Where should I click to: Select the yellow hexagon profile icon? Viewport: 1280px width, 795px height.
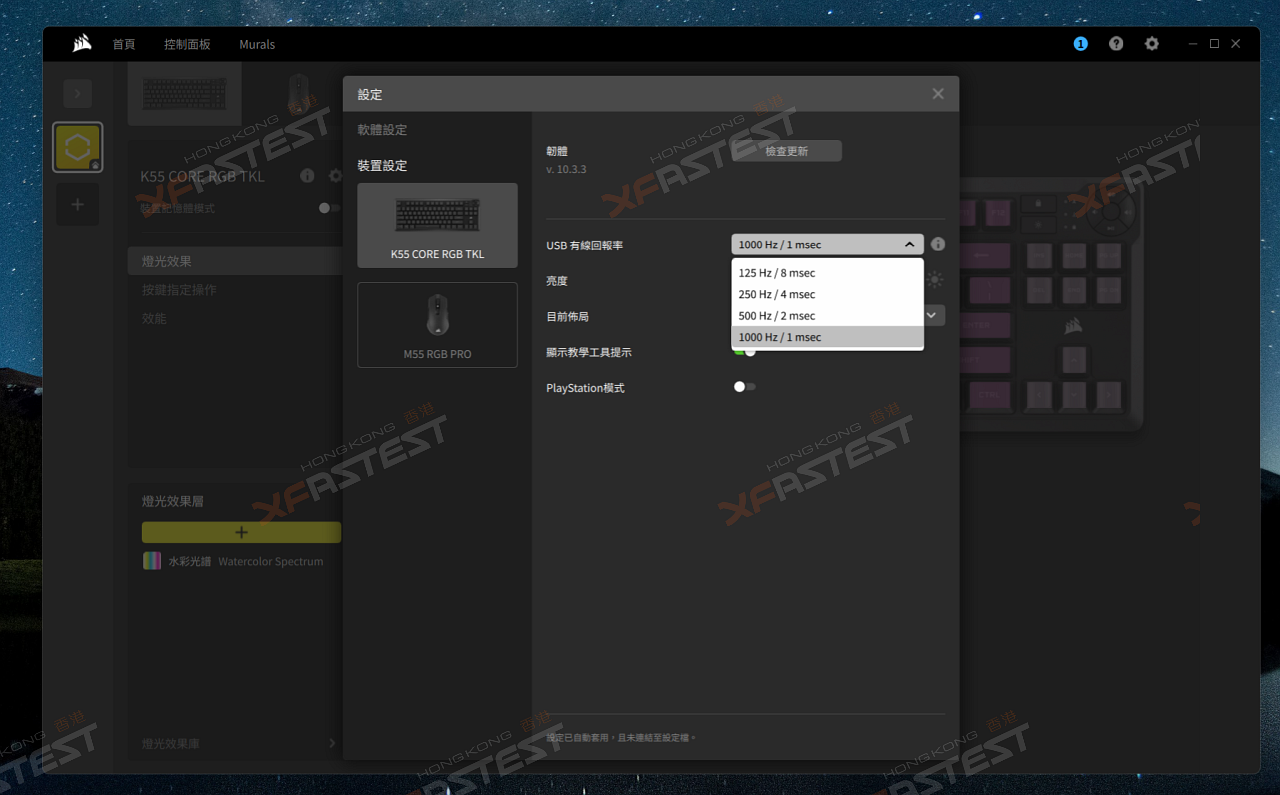tap(78, 148)
